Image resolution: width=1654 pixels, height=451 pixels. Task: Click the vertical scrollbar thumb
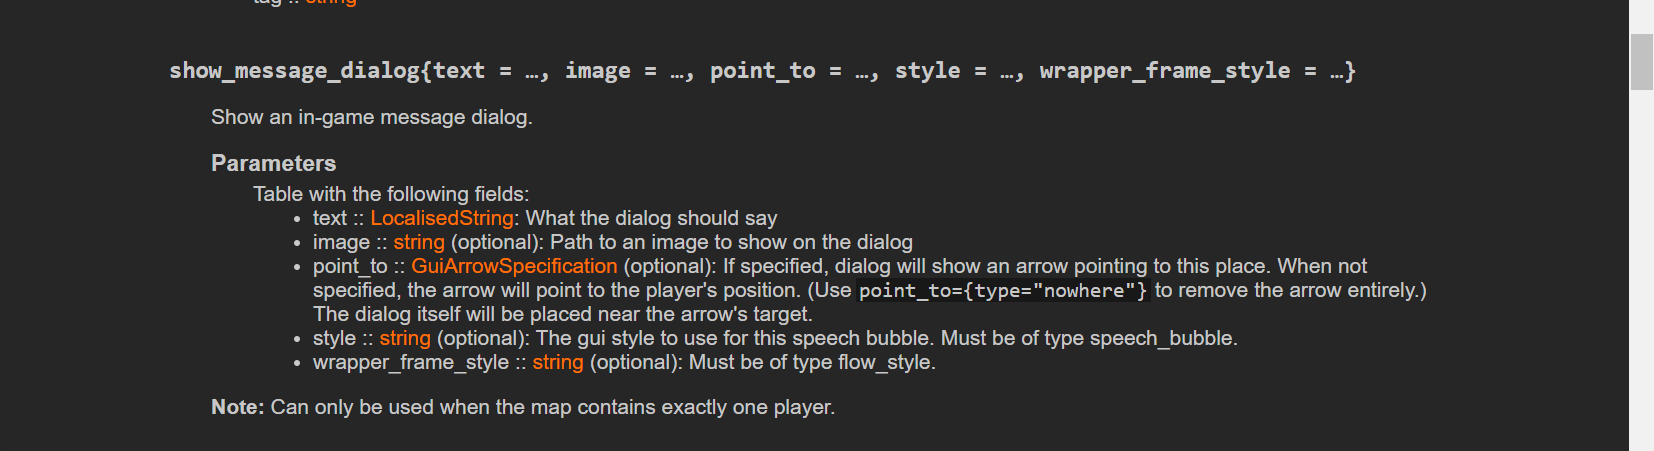[x=1641, y=62]
